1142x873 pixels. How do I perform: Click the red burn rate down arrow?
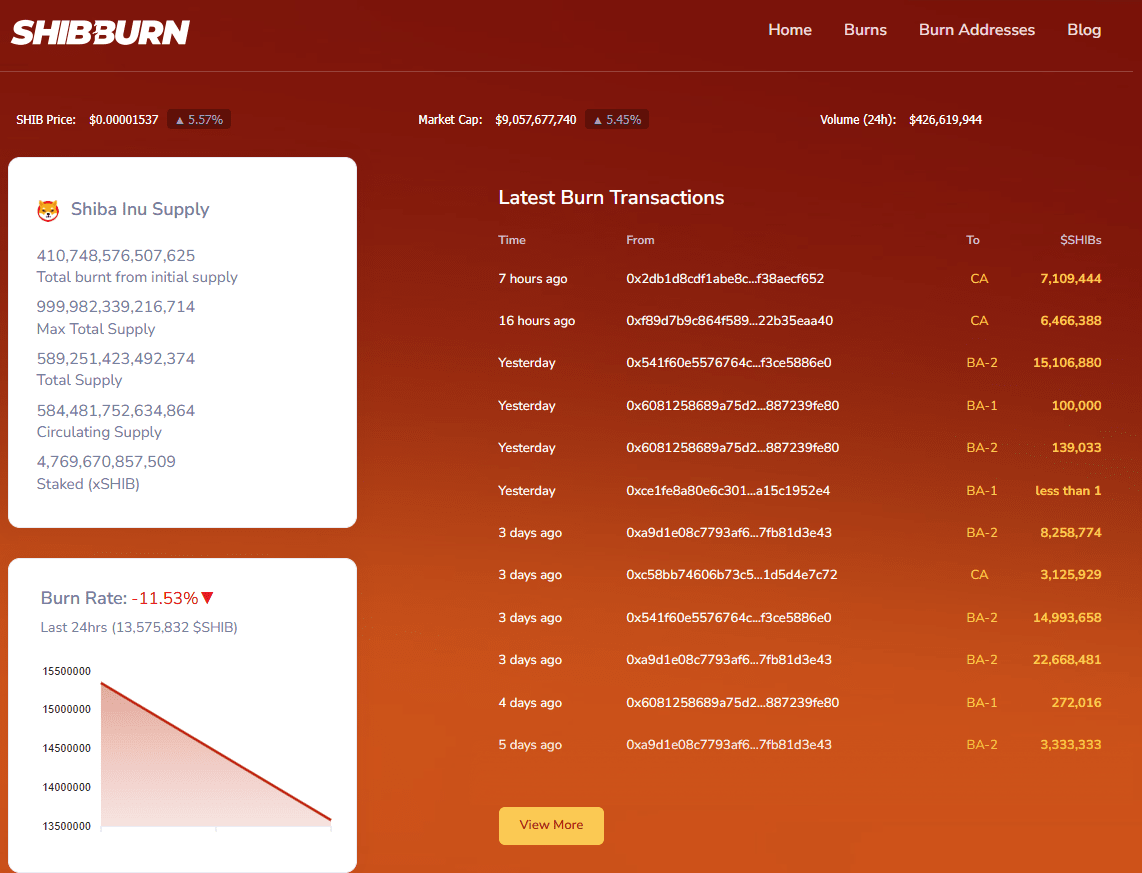[208, 598]
